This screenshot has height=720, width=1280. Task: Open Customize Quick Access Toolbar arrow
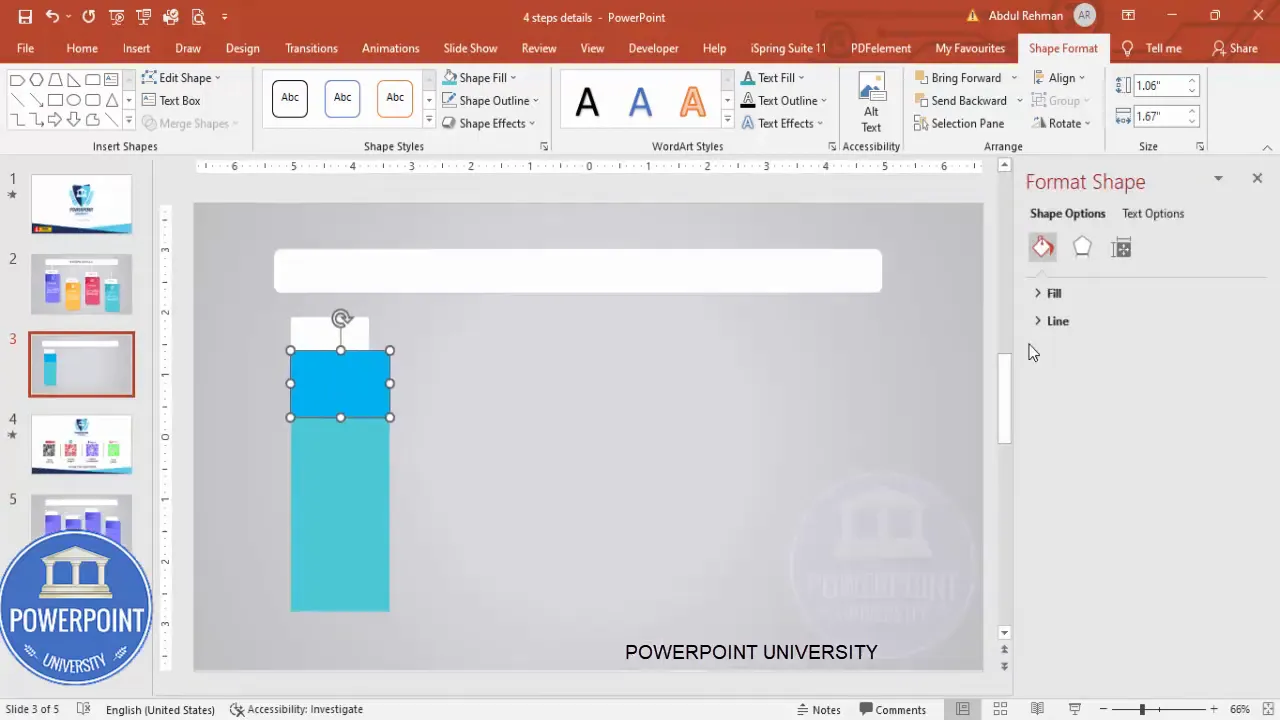tap(224, 17)
